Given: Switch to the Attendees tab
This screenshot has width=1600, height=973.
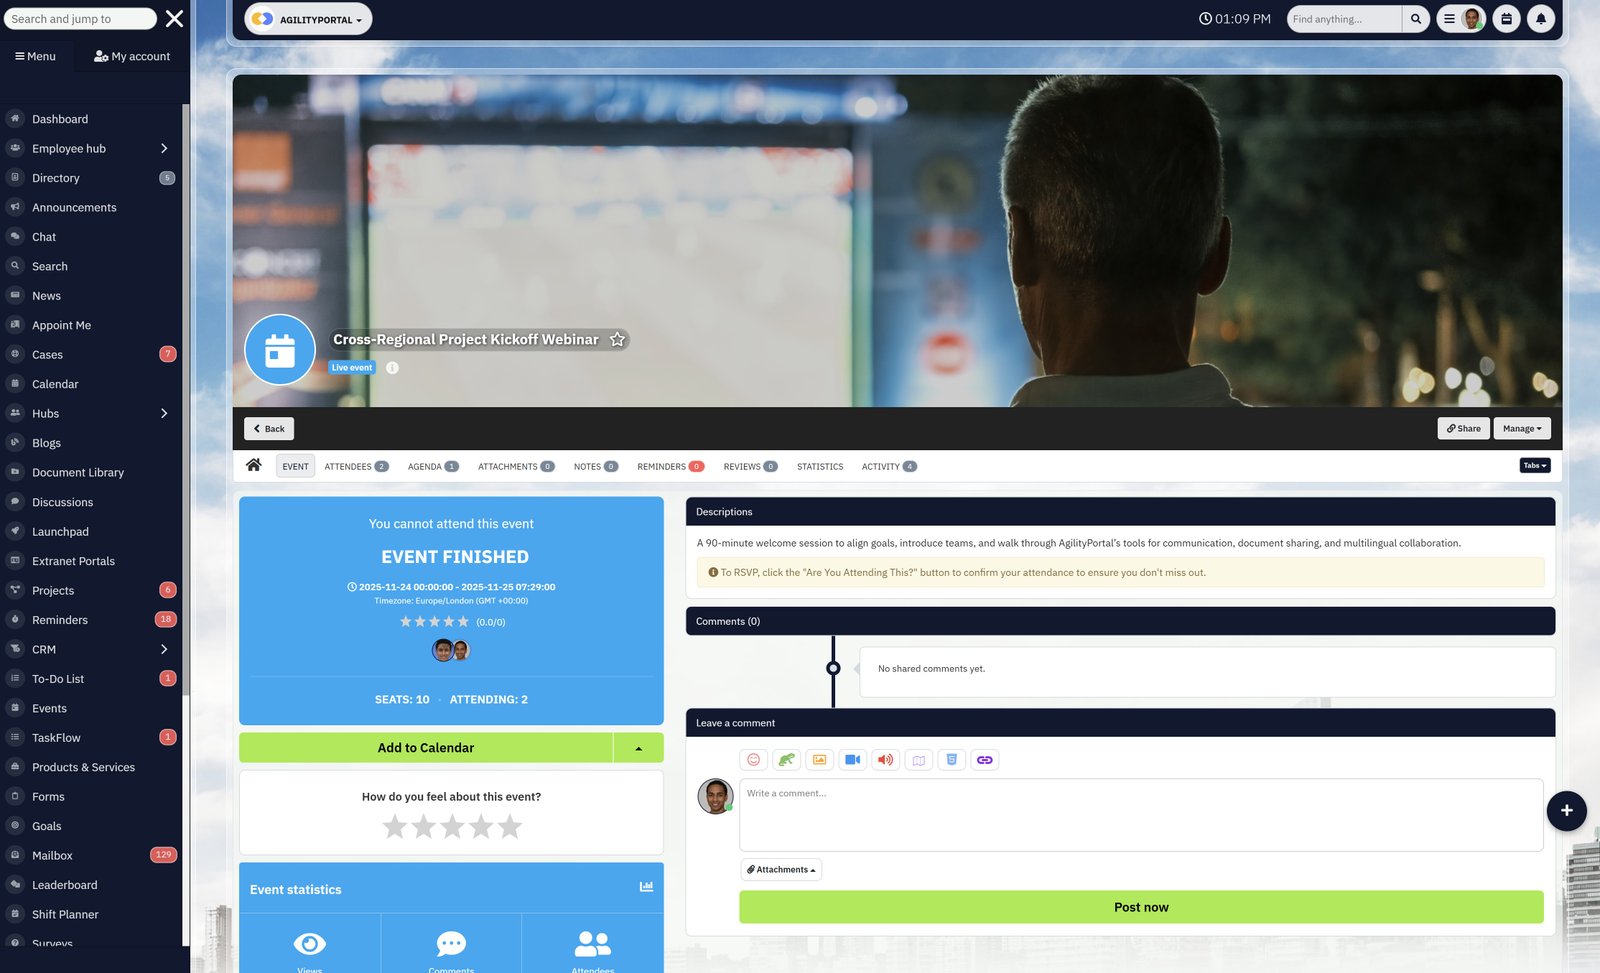Looking at the screenshot, I should coord(355,467).
